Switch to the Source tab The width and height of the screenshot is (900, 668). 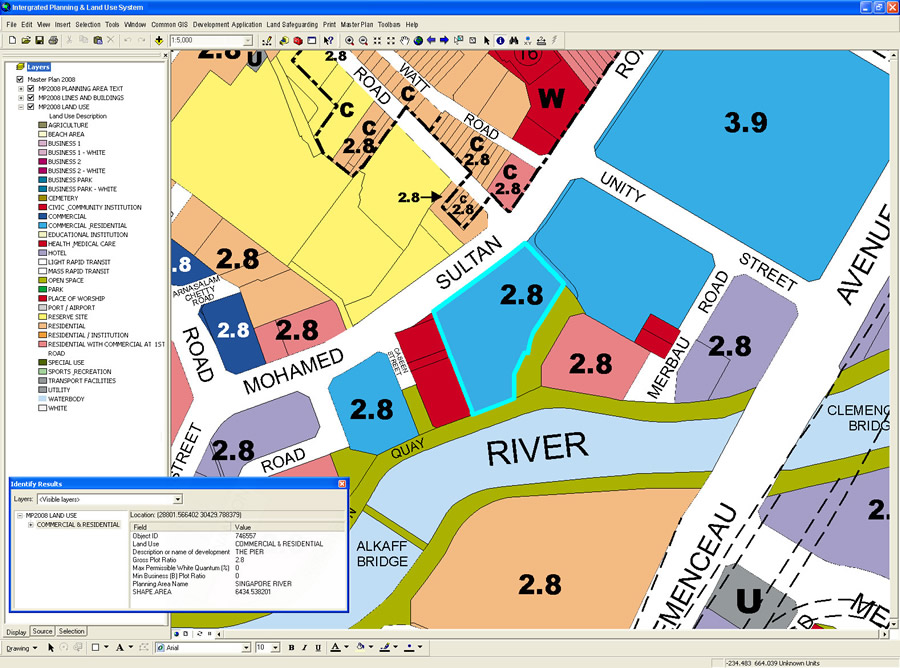click(43, 632)
